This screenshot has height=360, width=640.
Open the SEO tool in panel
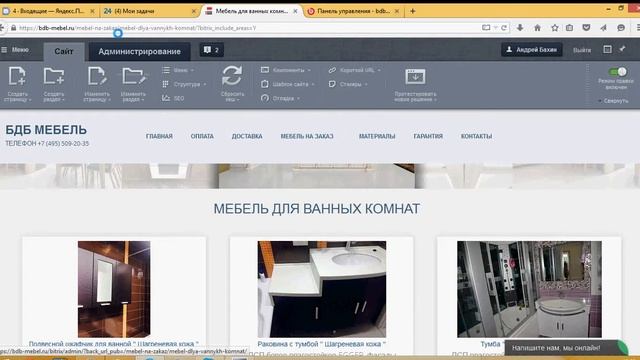pos(173,98)
